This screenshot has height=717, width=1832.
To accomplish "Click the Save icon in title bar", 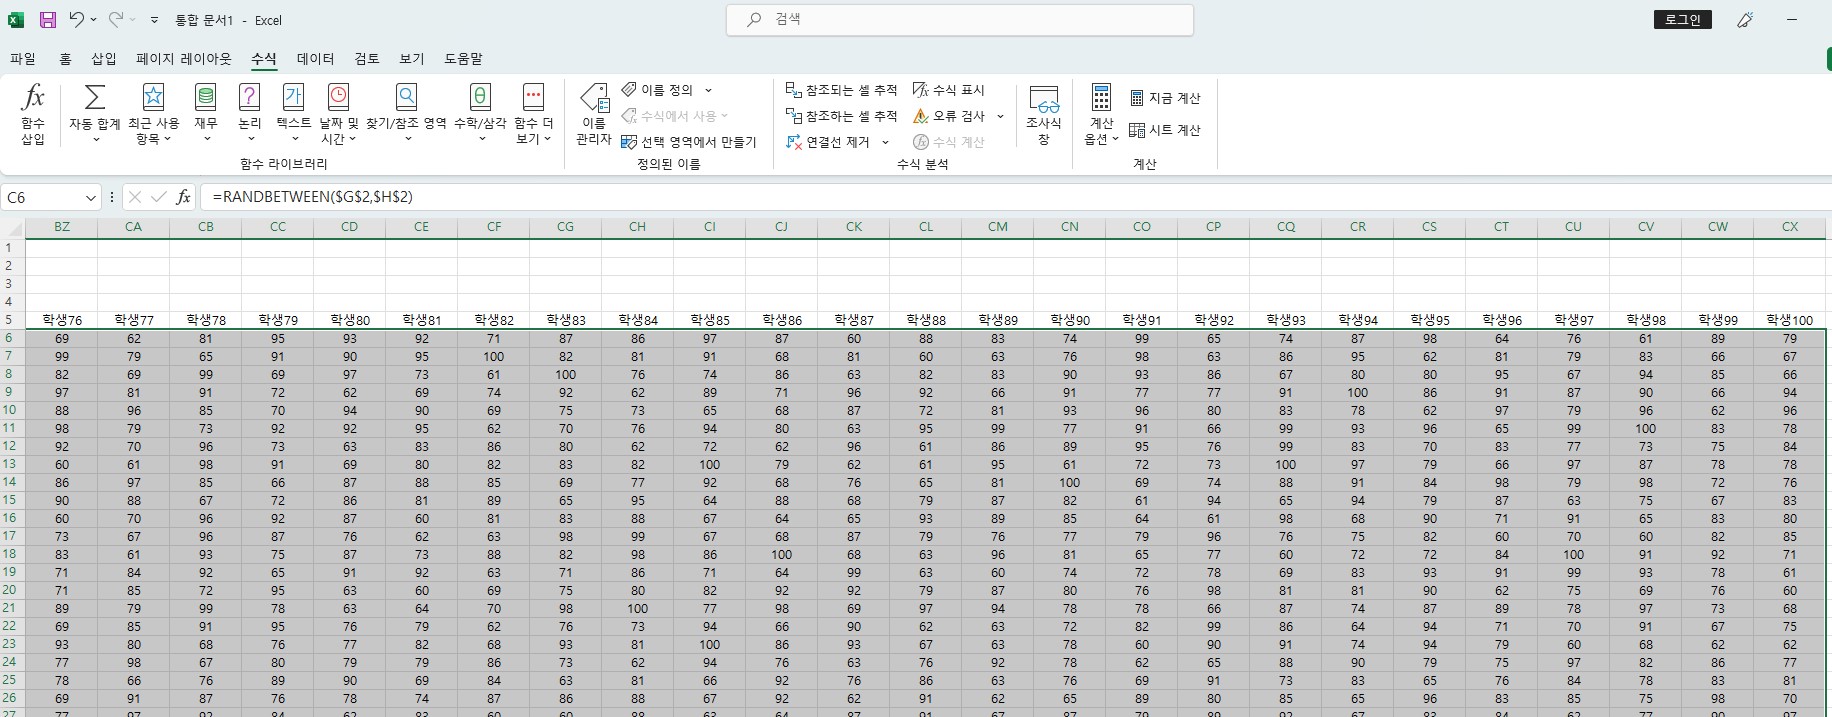I will [48, 19].
